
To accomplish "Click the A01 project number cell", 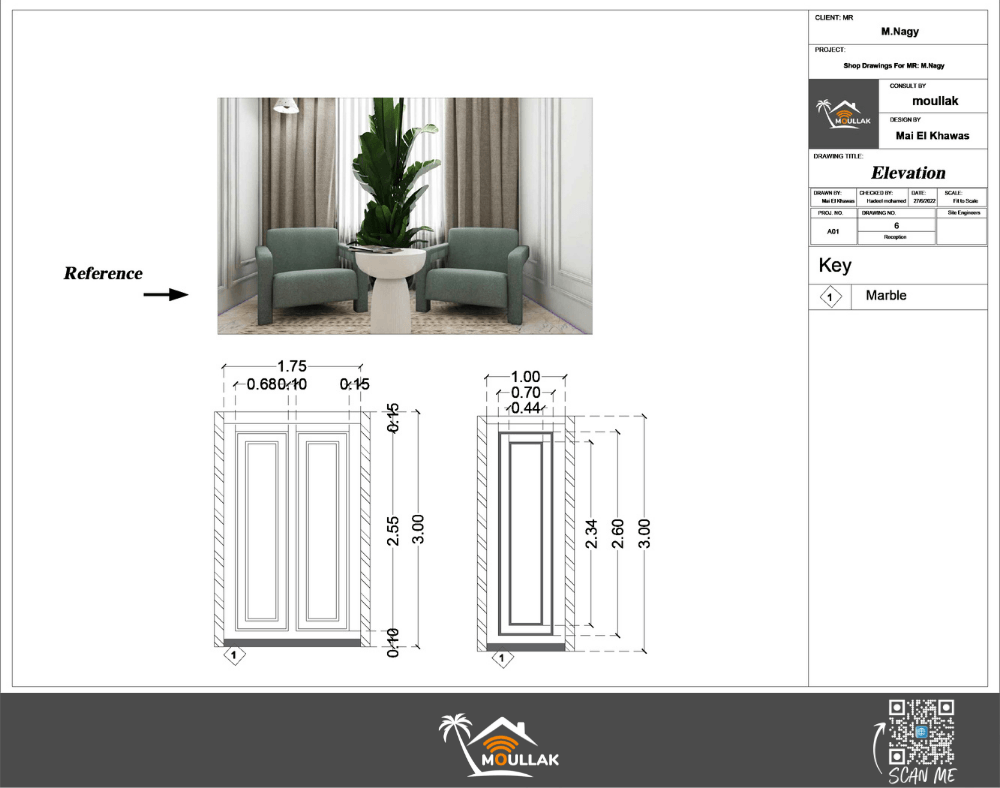I will coord(832,232).
